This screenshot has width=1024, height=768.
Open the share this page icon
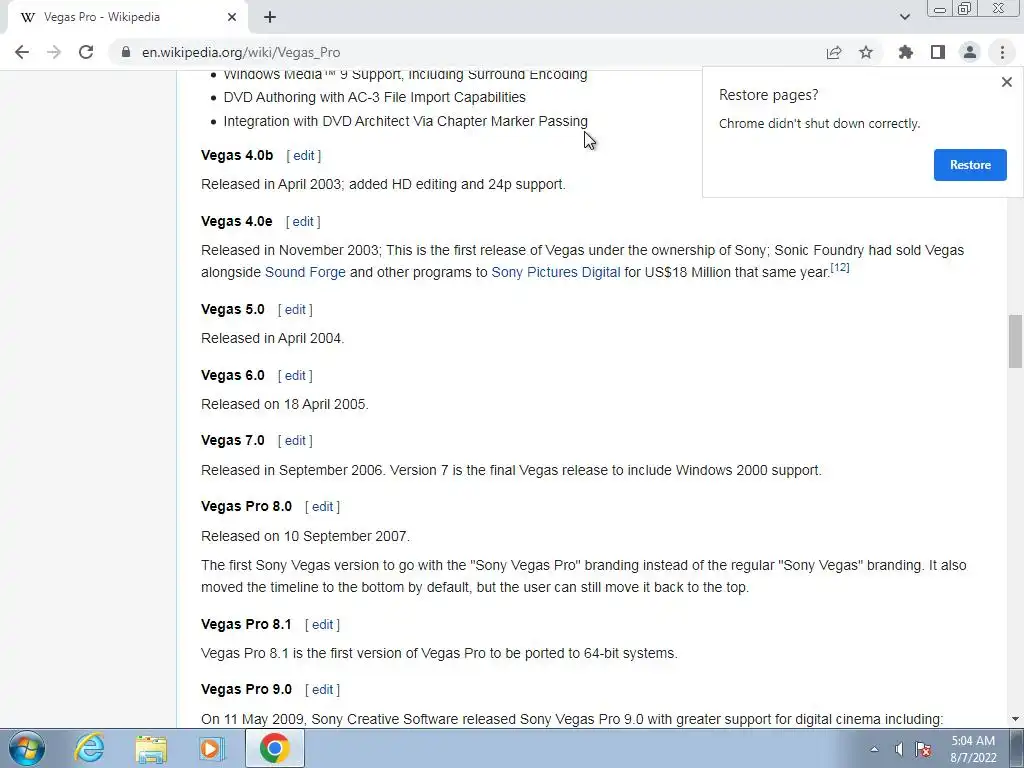(834, 52)
